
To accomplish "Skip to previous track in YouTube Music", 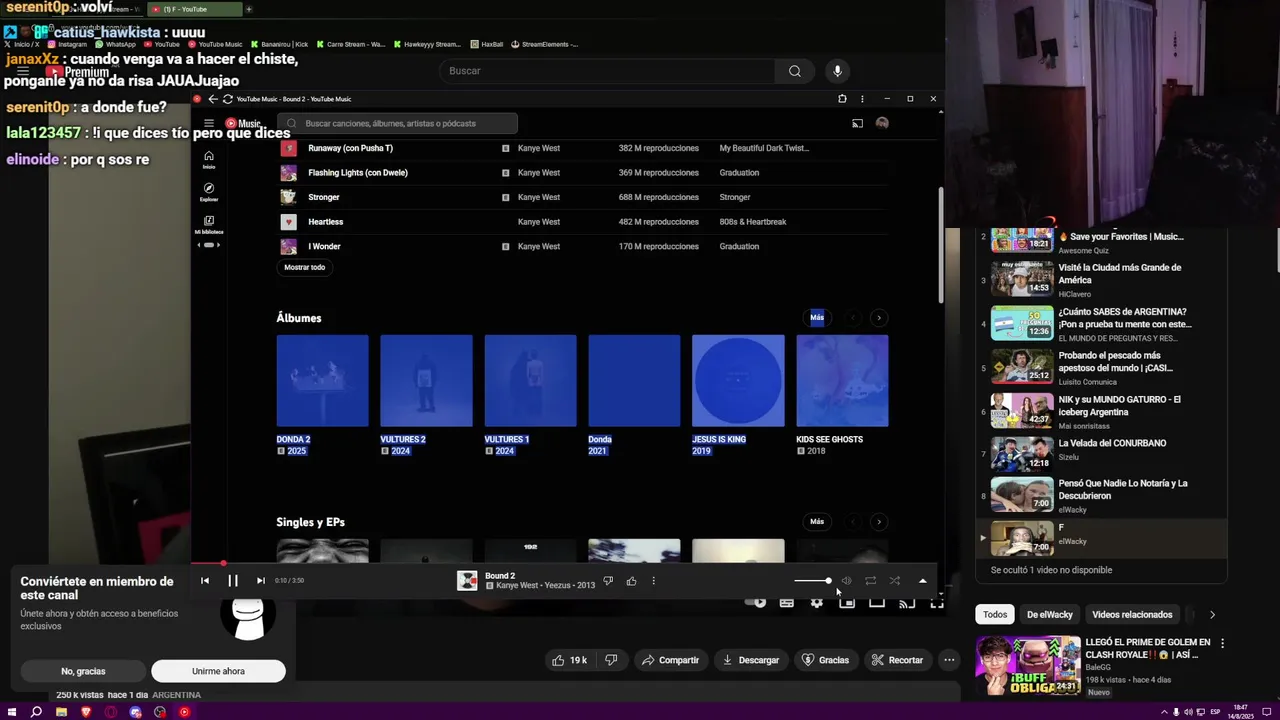I will point(205,580).
